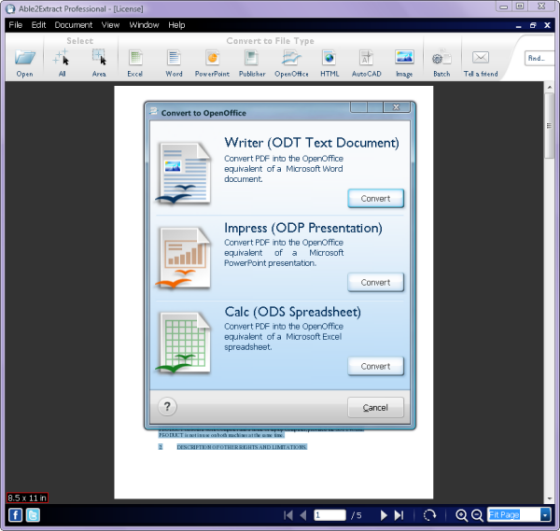Click the Fit Page zoom text field
Image resolution: width=560 pixels, height=531 pixels.
coord(514,515)
